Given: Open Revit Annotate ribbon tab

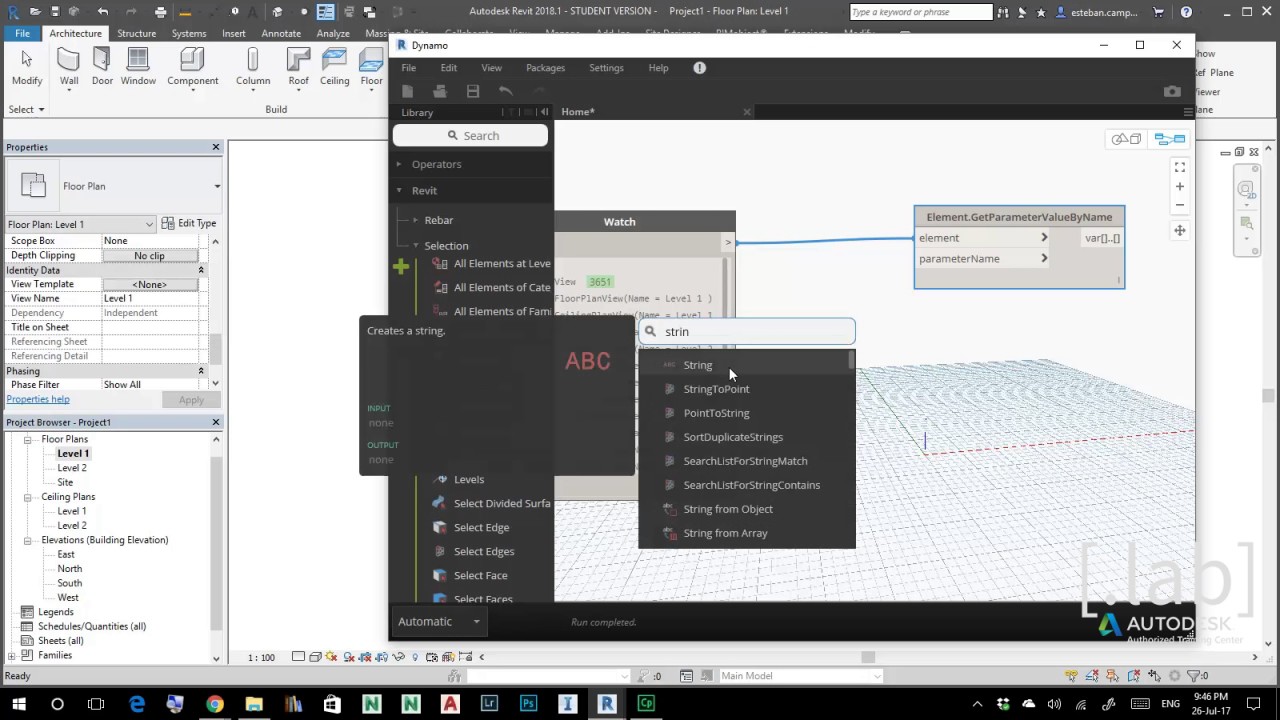Looking at the screenshot, I should [x=281, y=33].
